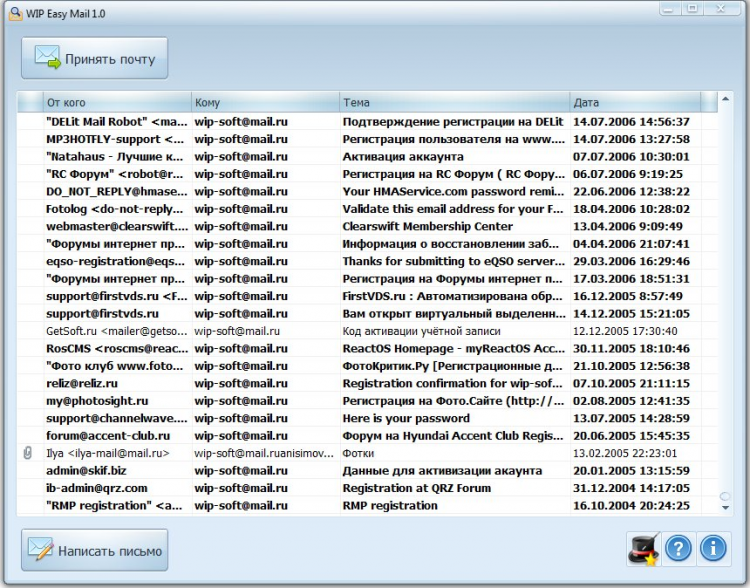Sort emails by the Кому column header

[265, 102]
